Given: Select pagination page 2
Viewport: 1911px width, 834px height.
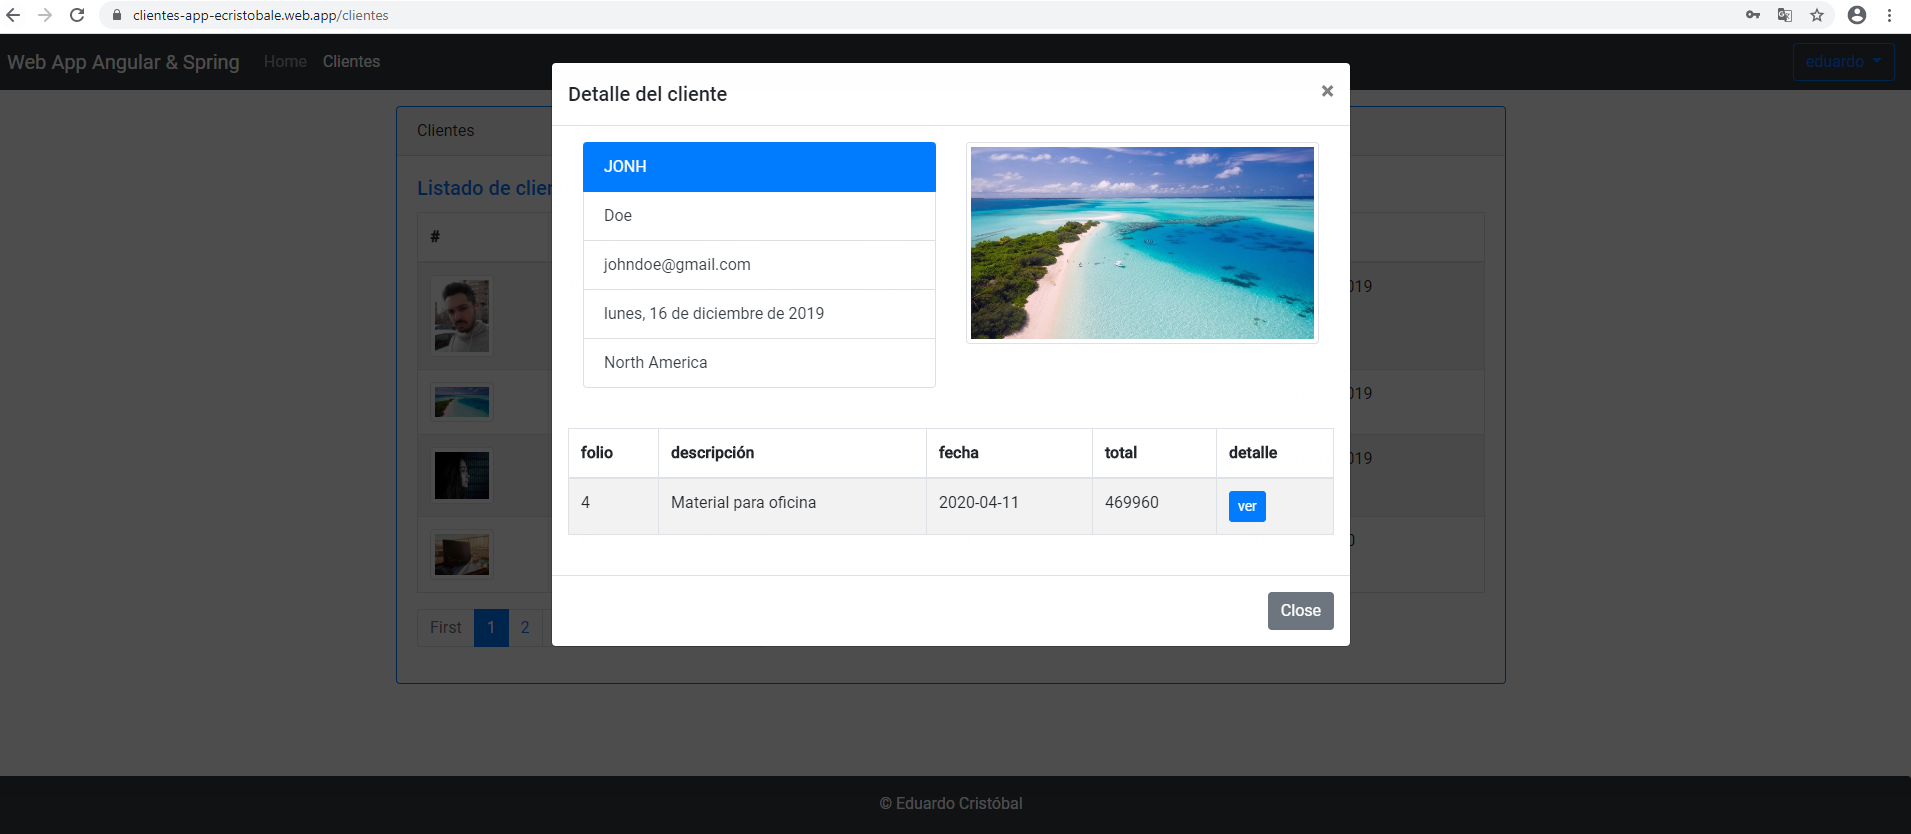Looking at the screenshot, I should [525, 628].
